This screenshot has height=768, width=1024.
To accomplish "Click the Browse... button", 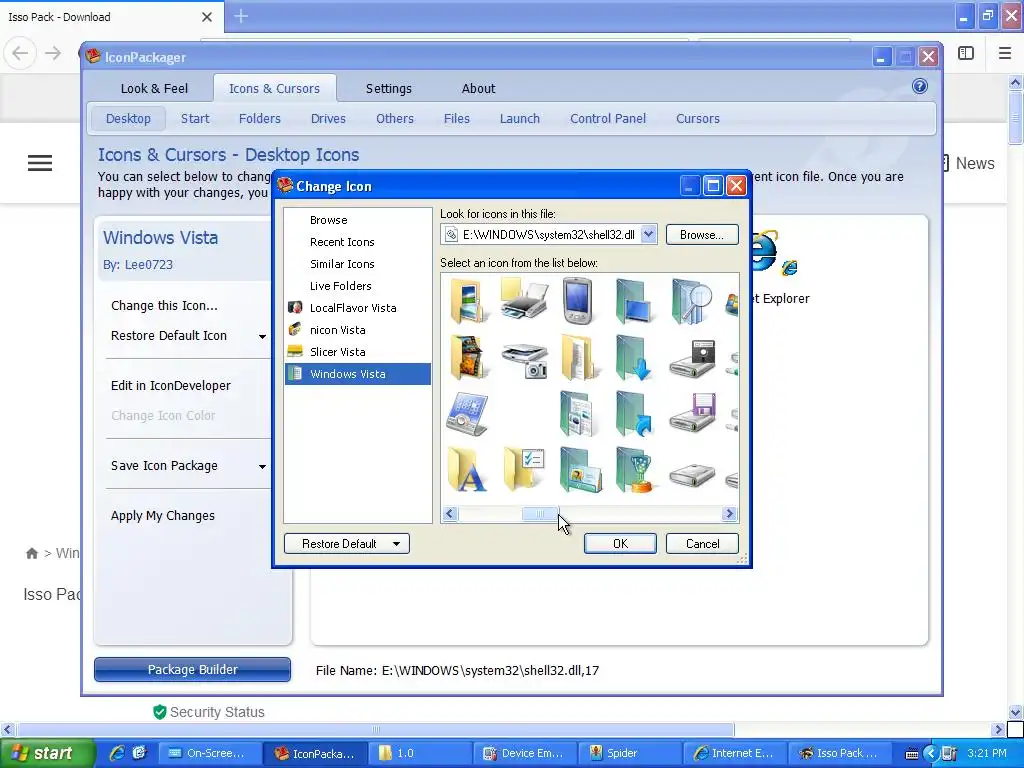I will [x=702, y=234].
